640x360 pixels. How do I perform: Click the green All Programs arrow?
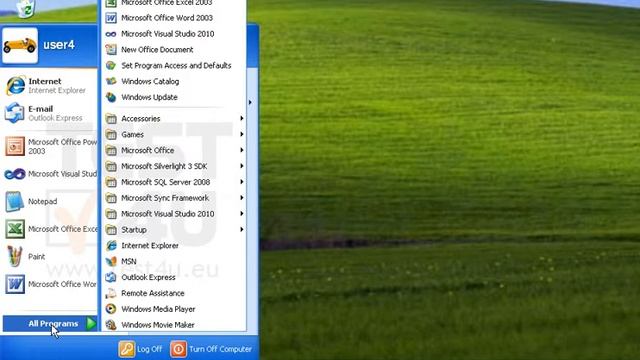(91, 324)
